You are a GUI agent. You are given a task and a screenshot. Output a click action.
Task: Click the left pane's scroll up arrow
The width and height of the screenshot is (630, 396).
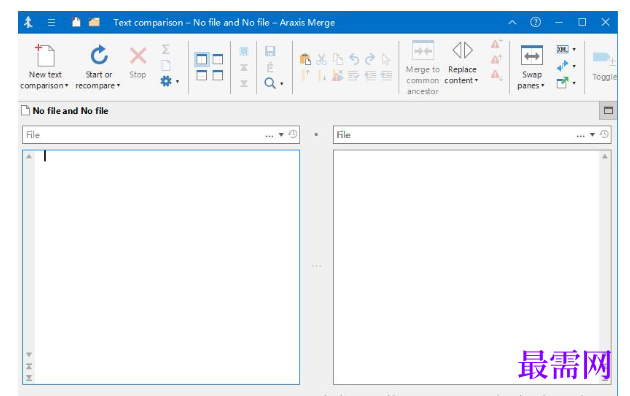[x=29, y=156]
